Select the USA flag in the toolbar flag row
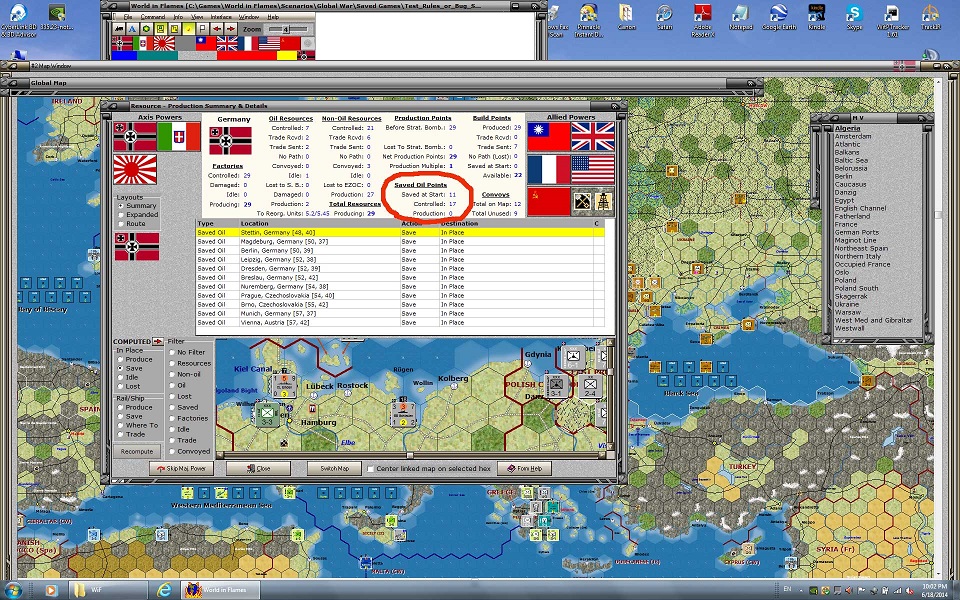Image resolution: width=960 pixels, height=600 pixels. tap(269, 43)
